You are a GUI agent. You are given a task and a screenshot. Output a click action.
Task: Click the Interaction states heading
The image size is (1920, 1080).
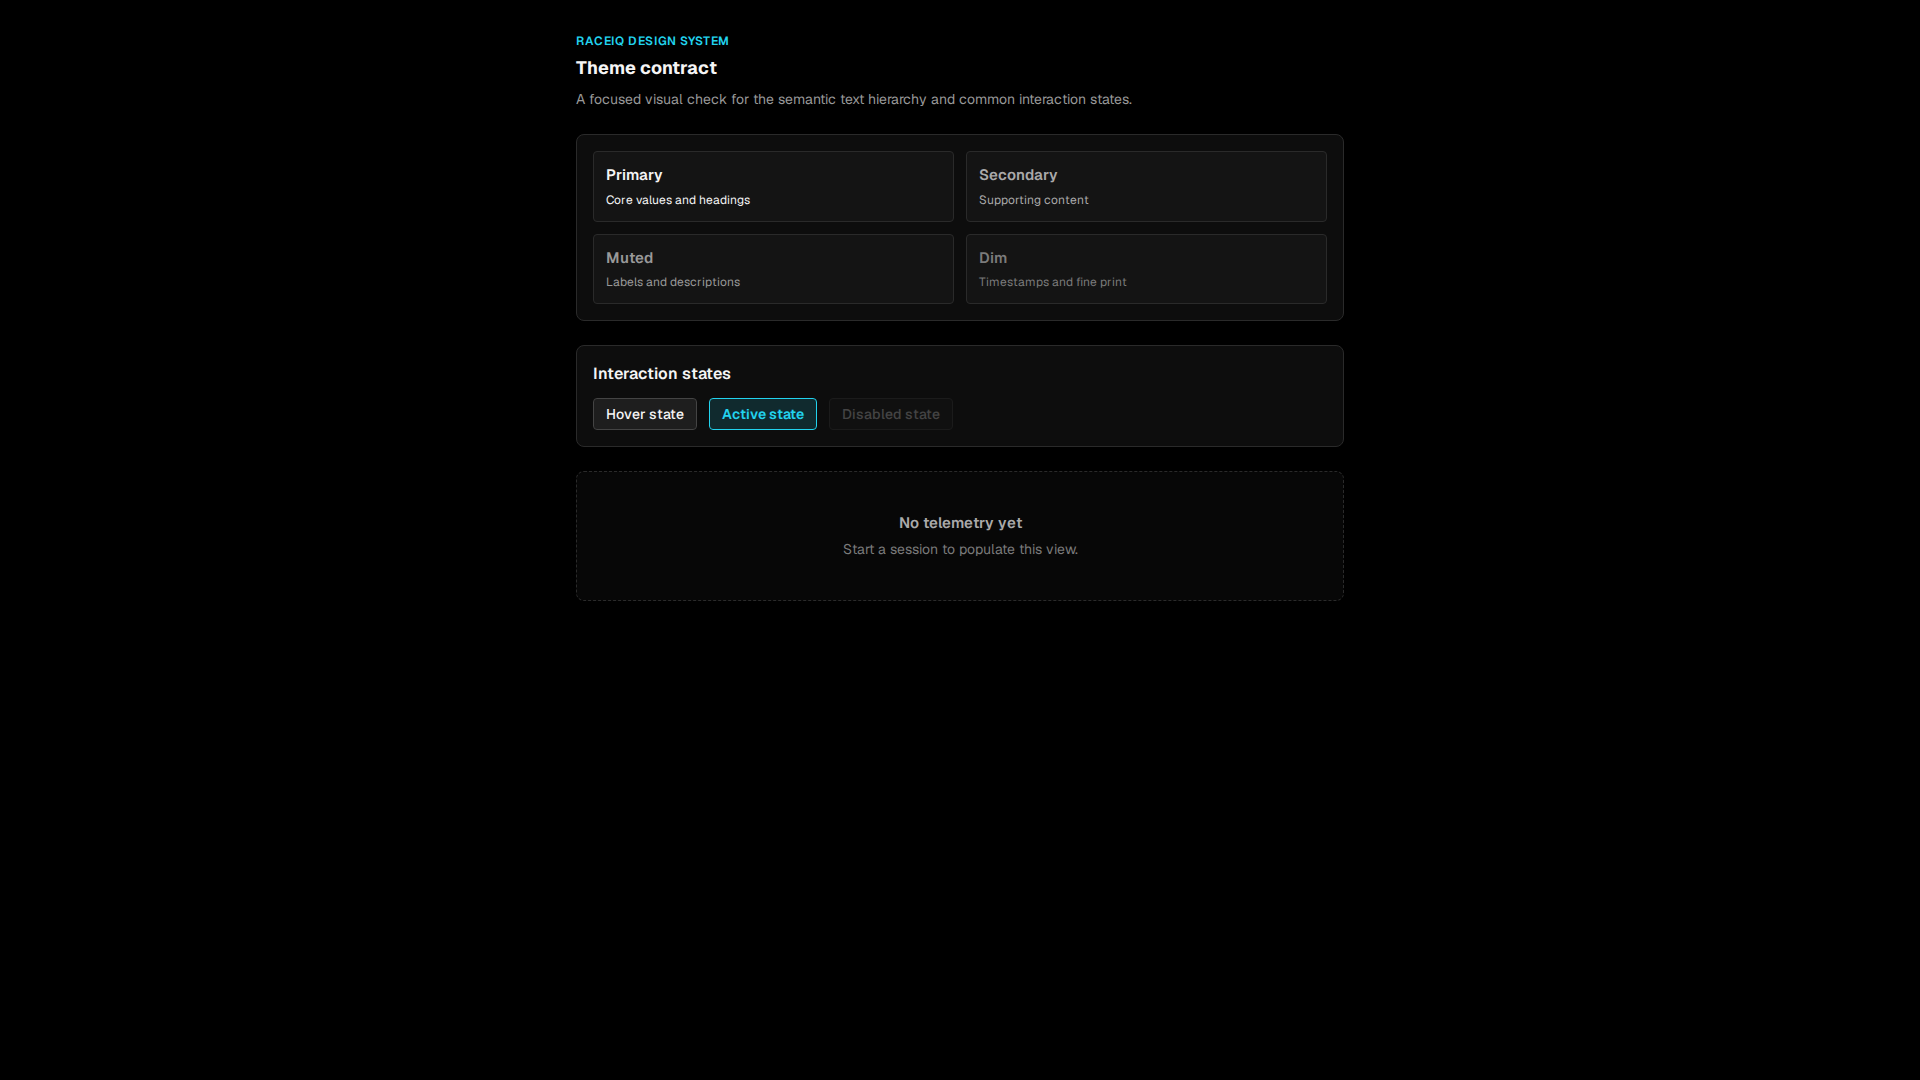click(x=661, y=373)
